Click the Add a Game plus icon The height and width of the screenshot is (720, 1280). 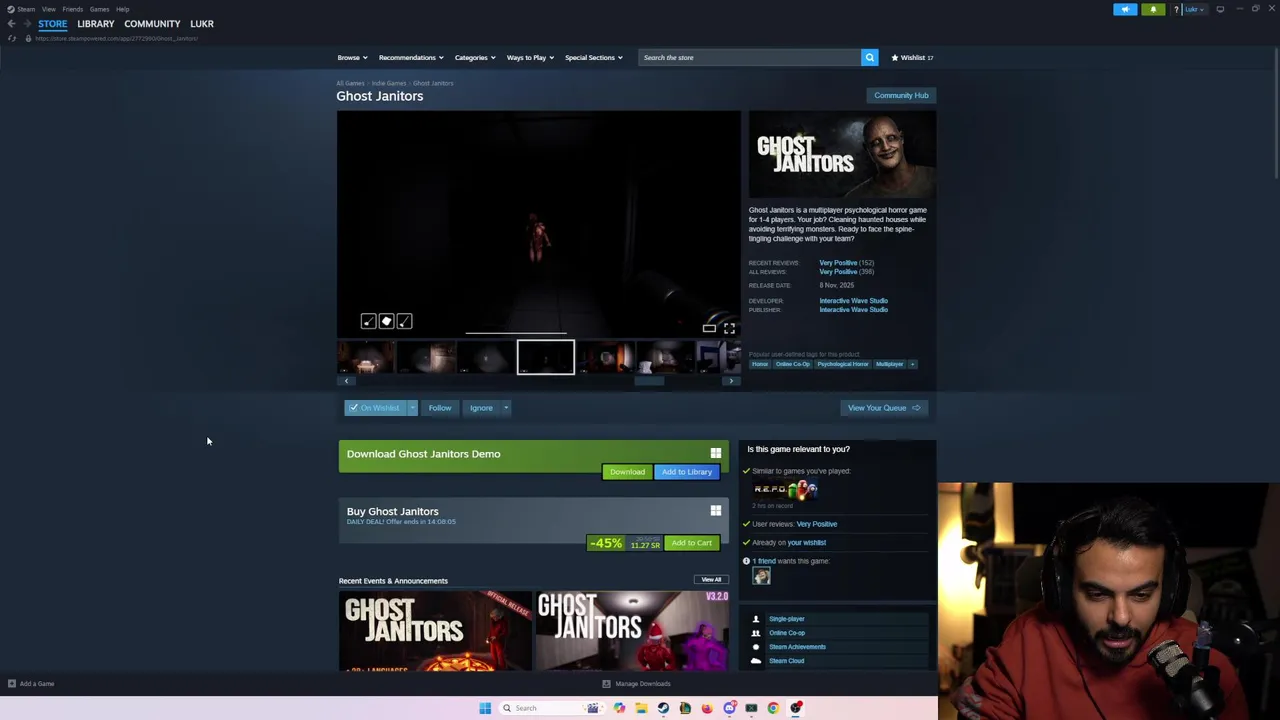(x=12, y=684)
